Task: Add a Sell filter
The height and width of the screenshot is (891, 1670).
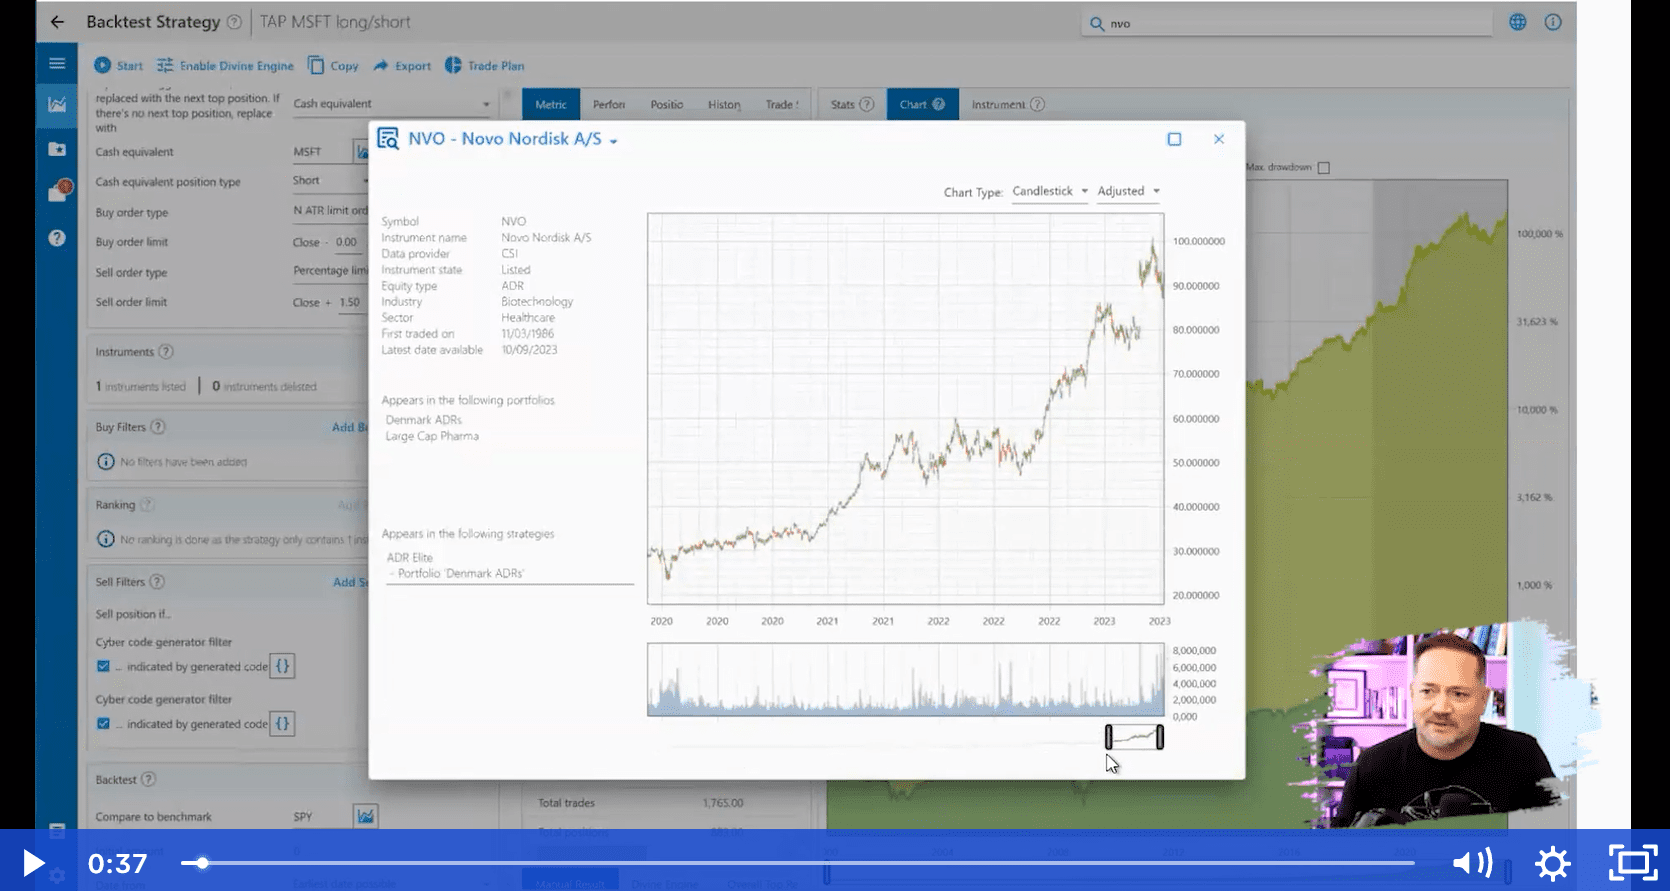Action: tap(350, 582)
